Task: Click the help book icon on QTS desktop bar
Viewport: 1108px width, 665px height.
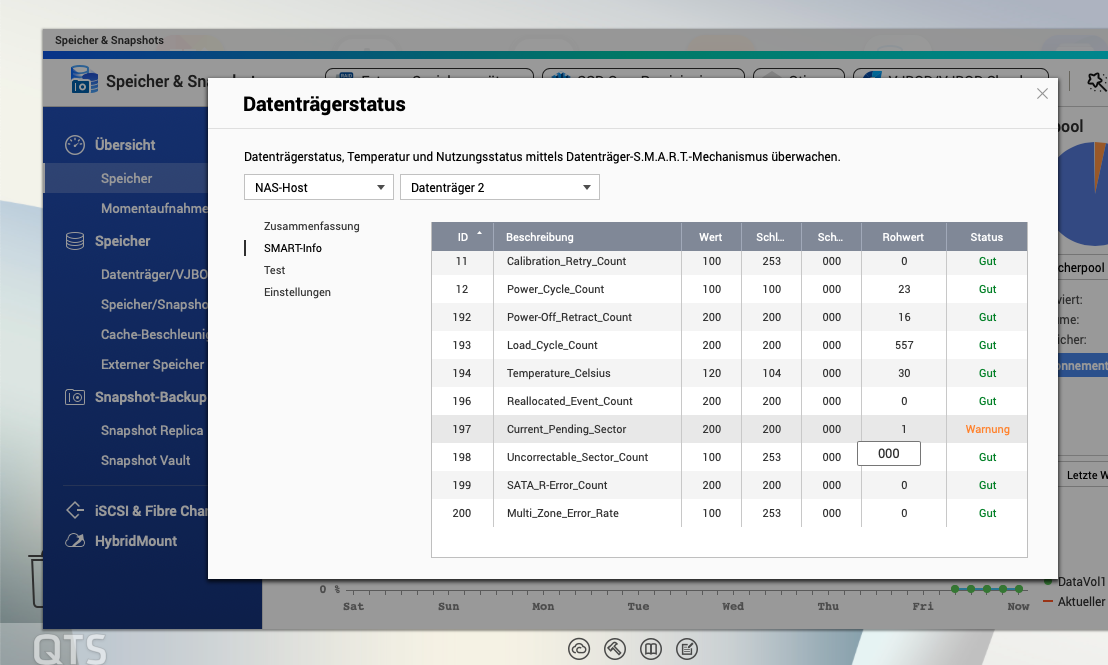Action: (x=651, y=649)
